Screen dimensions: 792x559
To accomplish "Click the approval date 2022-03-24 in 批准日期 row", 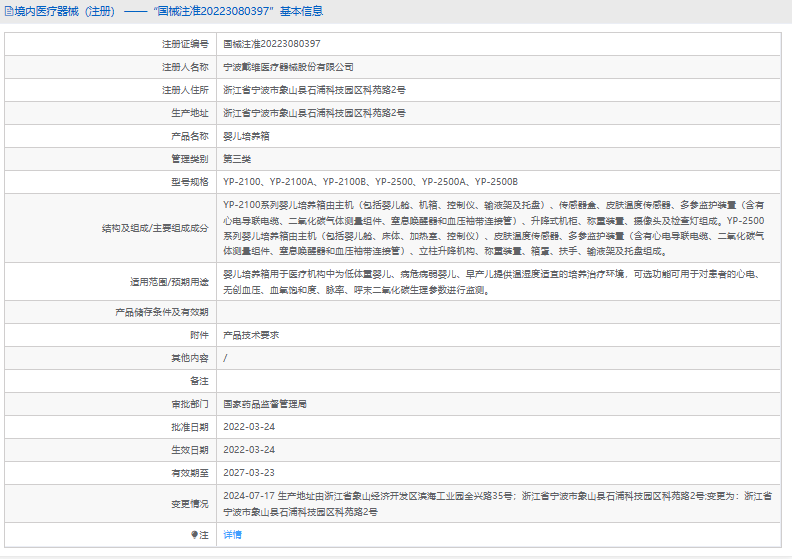I will click(249, 427).
